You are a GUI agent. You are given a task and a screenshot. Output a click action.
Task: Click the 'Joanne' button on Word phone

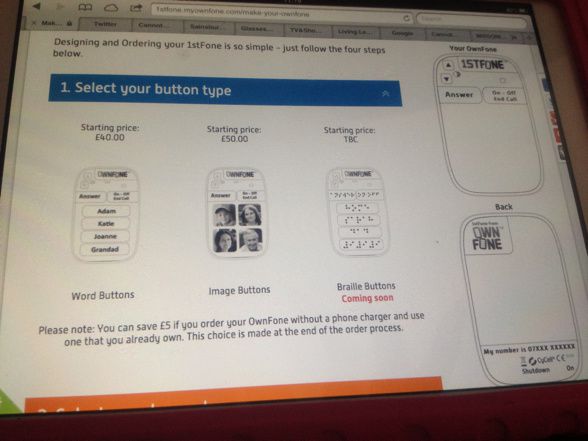click(105, 237)
